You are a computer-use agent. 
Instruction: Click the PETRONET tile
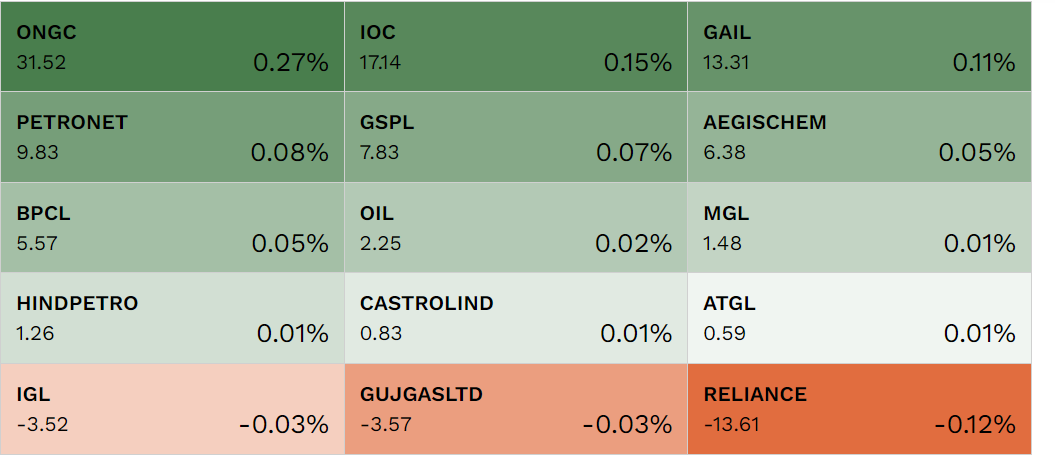172,137
